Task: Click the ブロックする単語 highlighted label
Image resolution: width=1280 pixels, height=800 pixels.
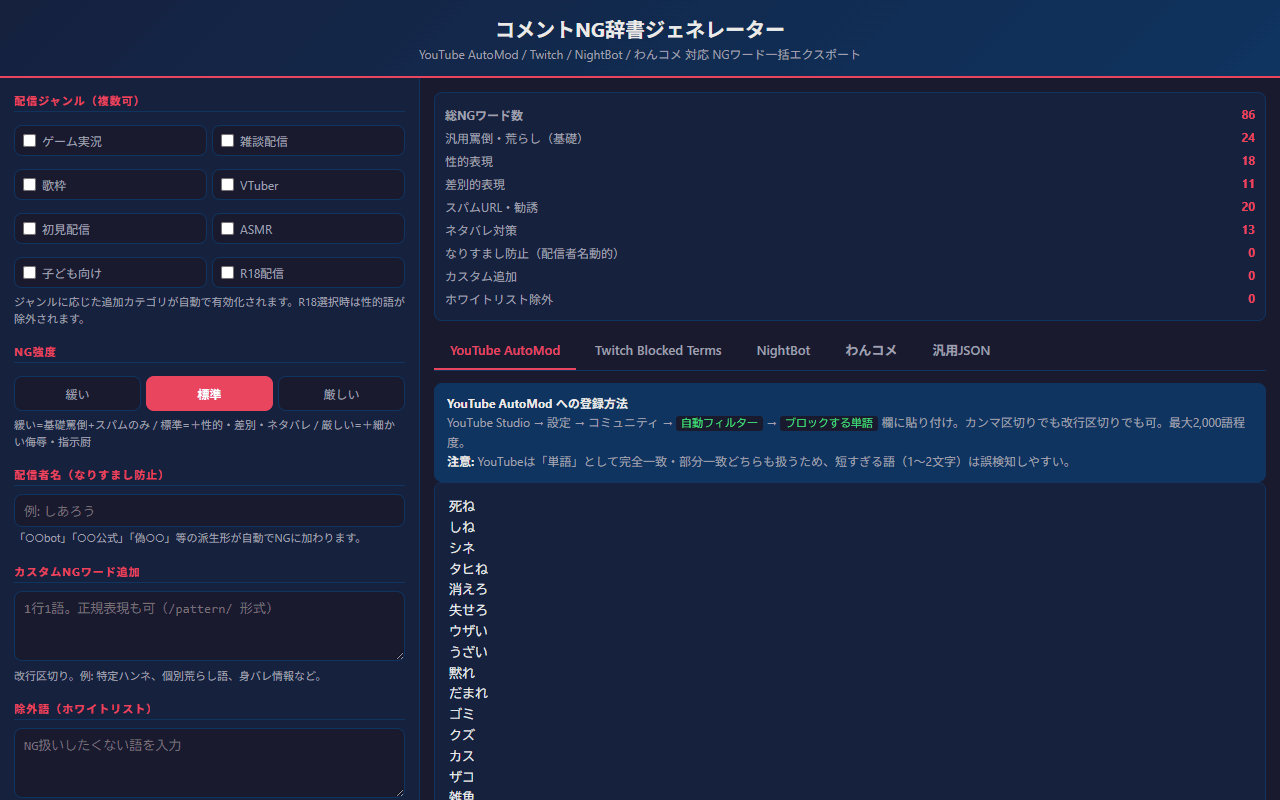Action: [829, 423]
